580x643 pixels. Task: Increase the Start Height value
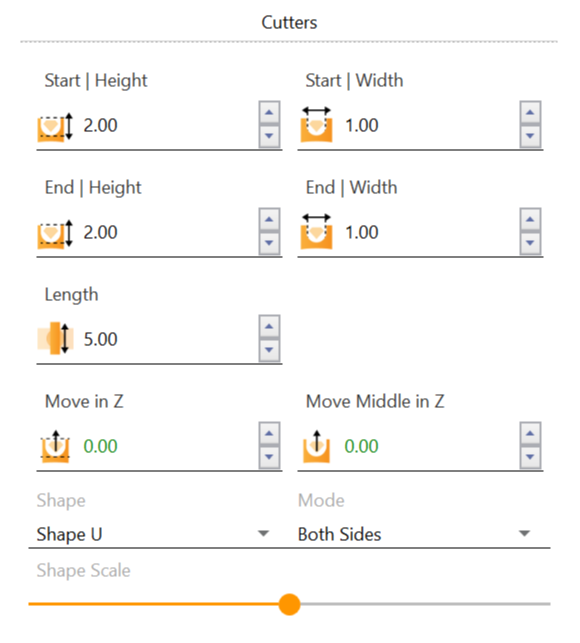(269, 112)
